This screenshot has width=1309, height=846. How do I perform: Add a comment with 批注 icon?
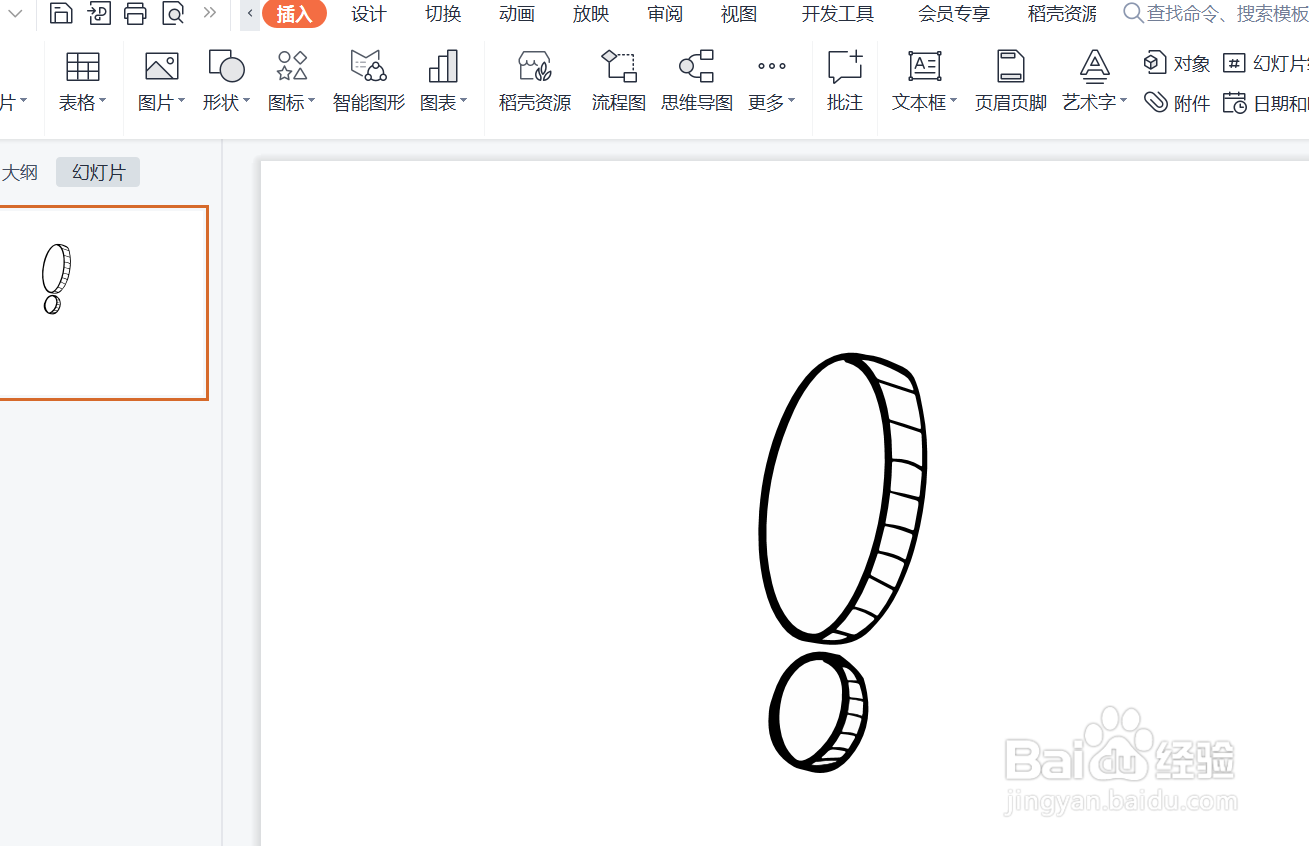point(845,67)
